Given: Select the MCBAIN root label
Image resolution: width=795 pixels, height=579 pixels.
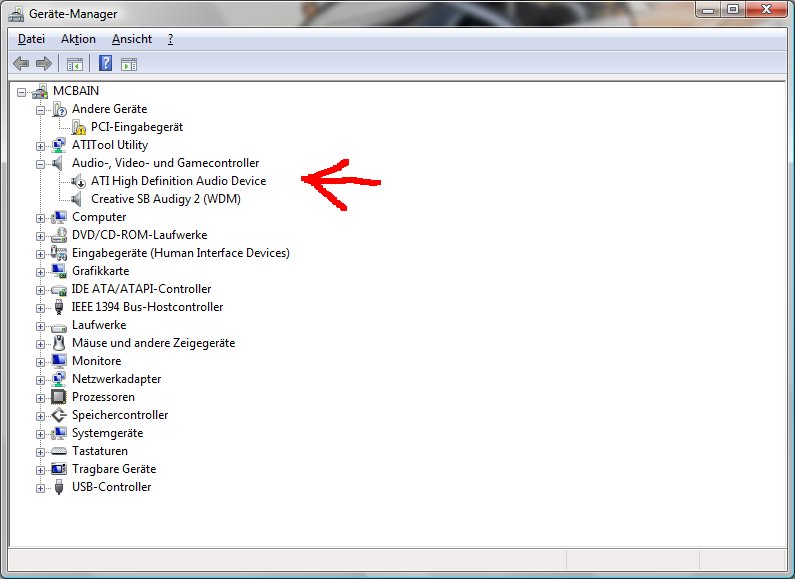Looking at the screenshot, I should [x=76, y=91].
